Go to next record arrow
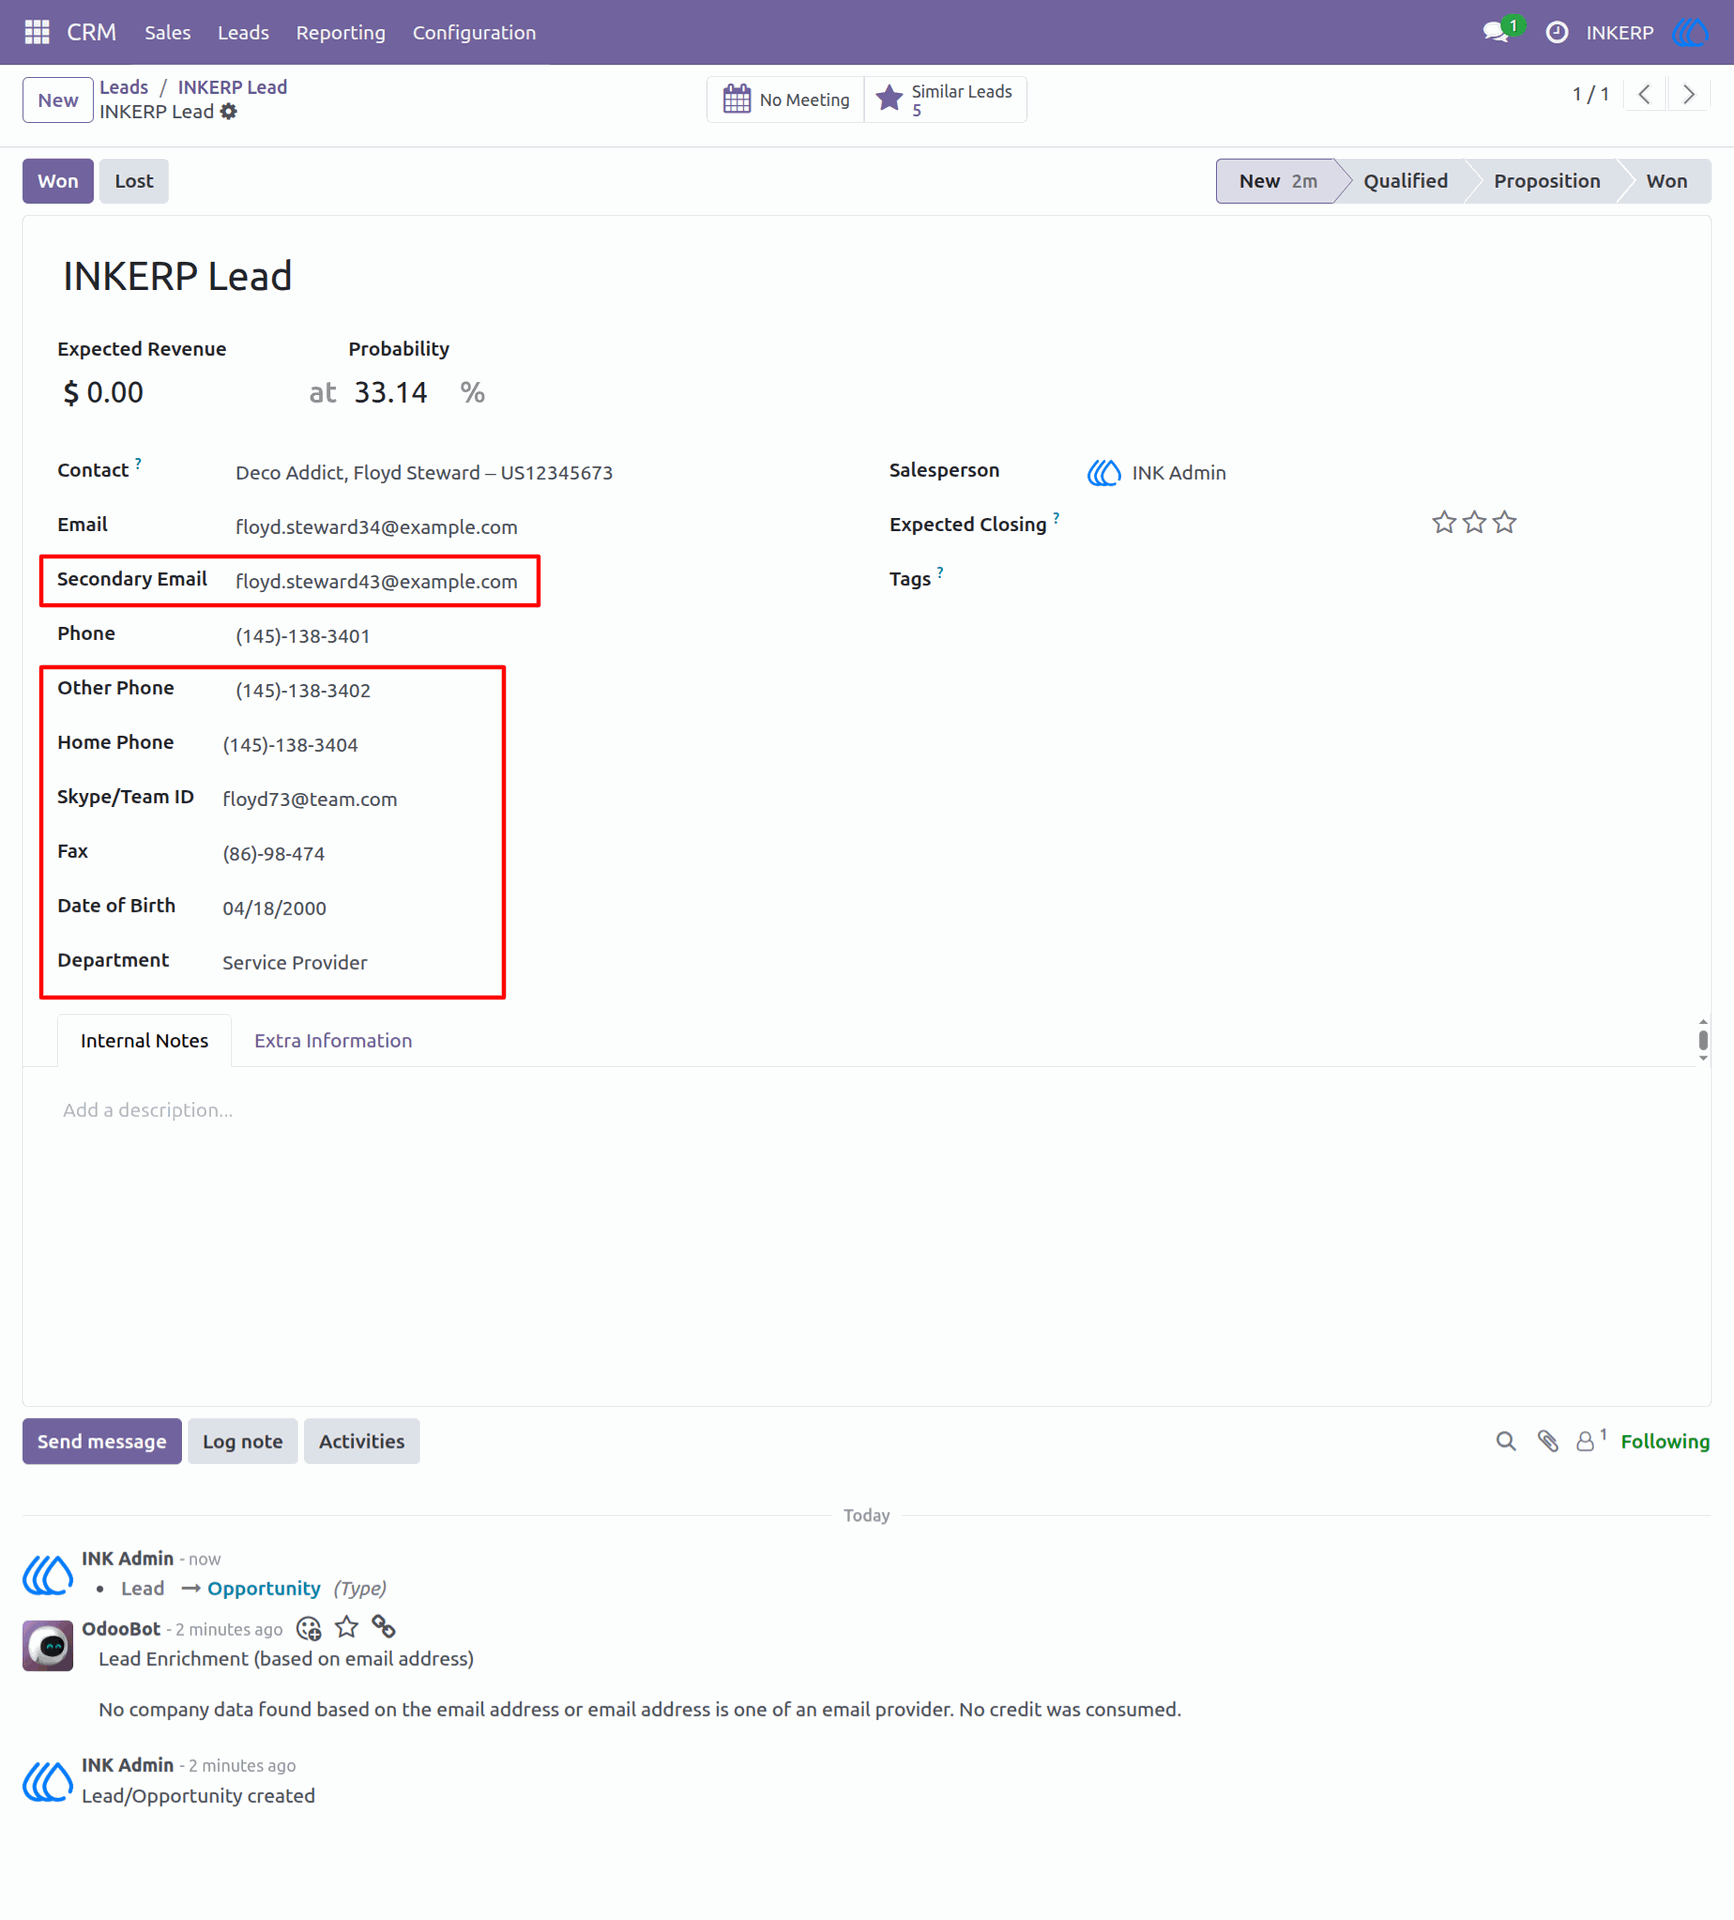The height and width of the screenshot is (1920, 1734). click(1689, 94)
